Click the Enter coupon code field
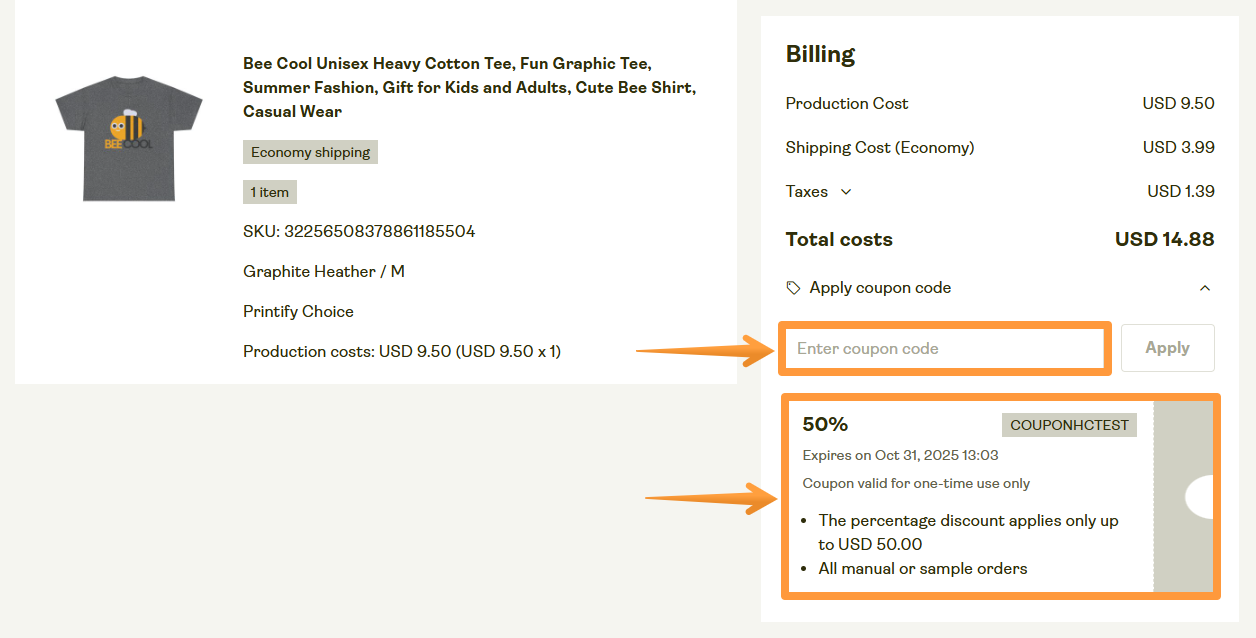 (x=944, y=349)
